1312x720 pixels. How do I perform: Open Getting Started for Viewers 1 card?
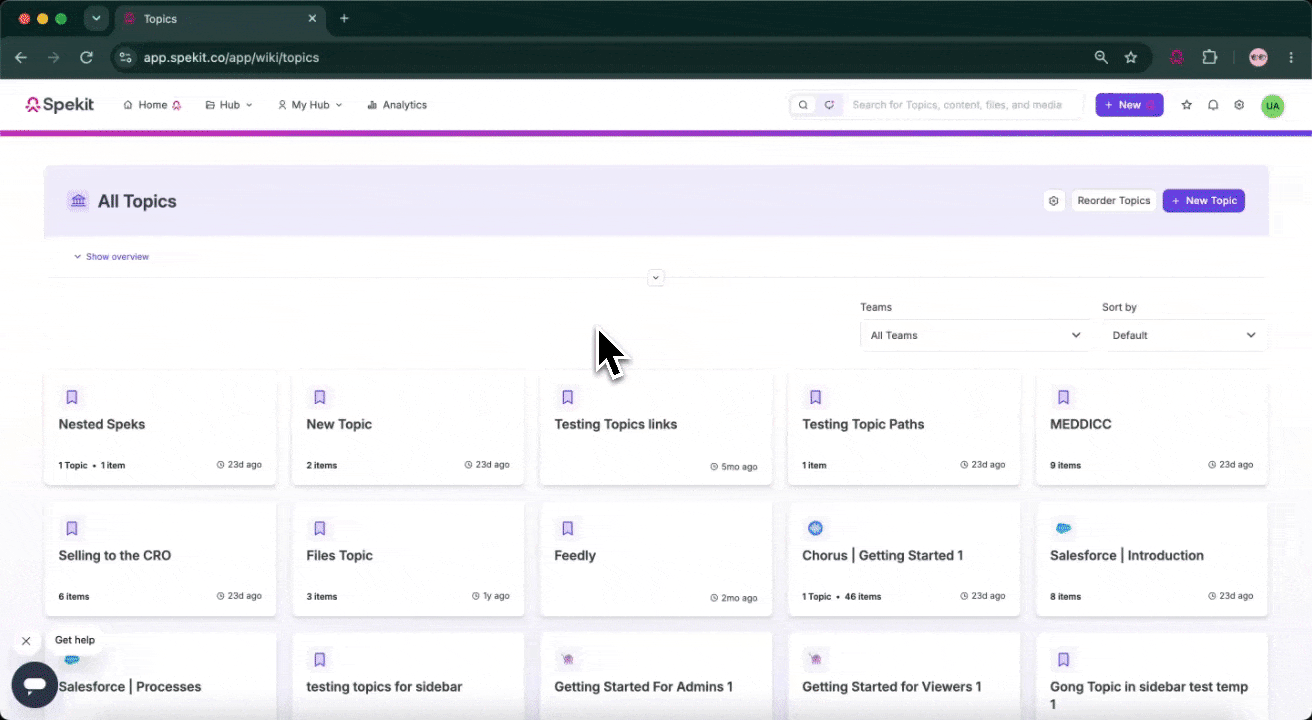point(904,676)
